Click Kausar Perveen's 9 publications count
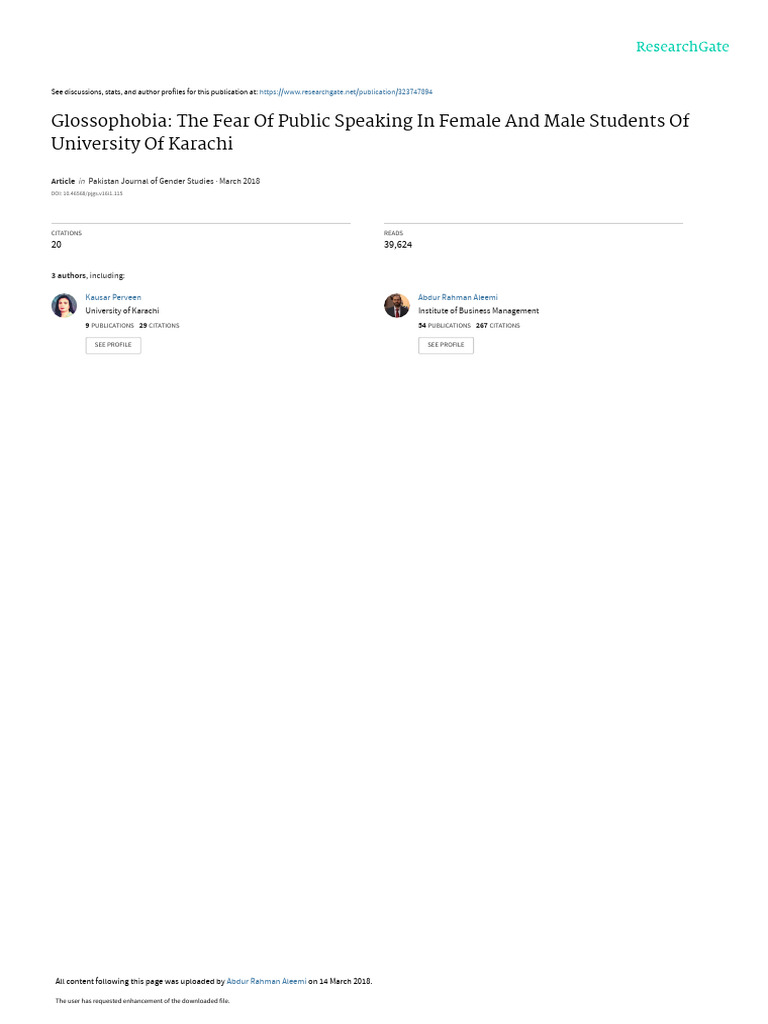This screenshot has width=768, height=1024. click(110, 326)
